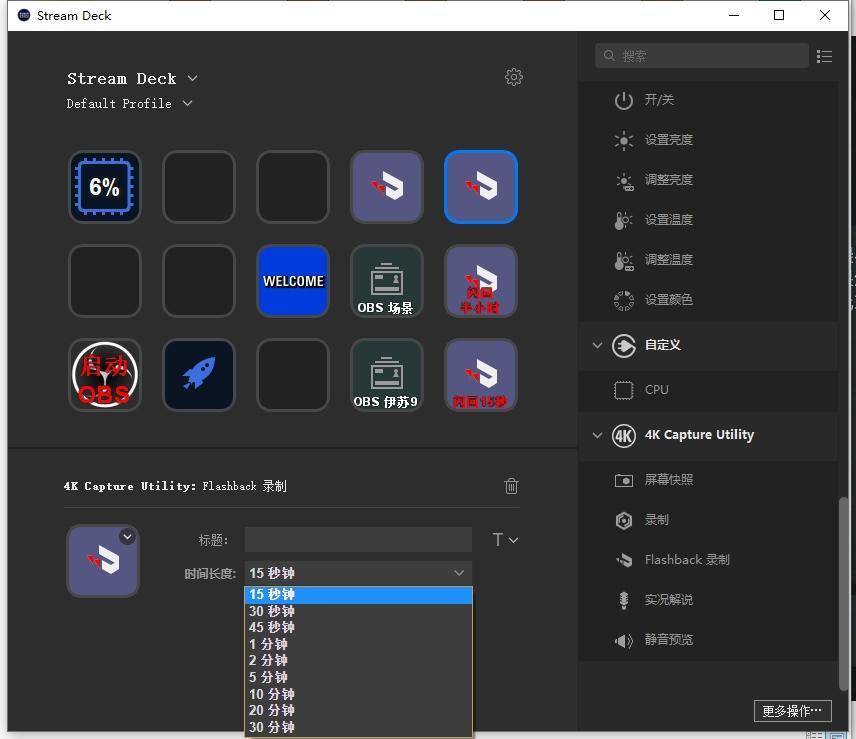Open the title font T dropdown

click(x=505, y=540)
